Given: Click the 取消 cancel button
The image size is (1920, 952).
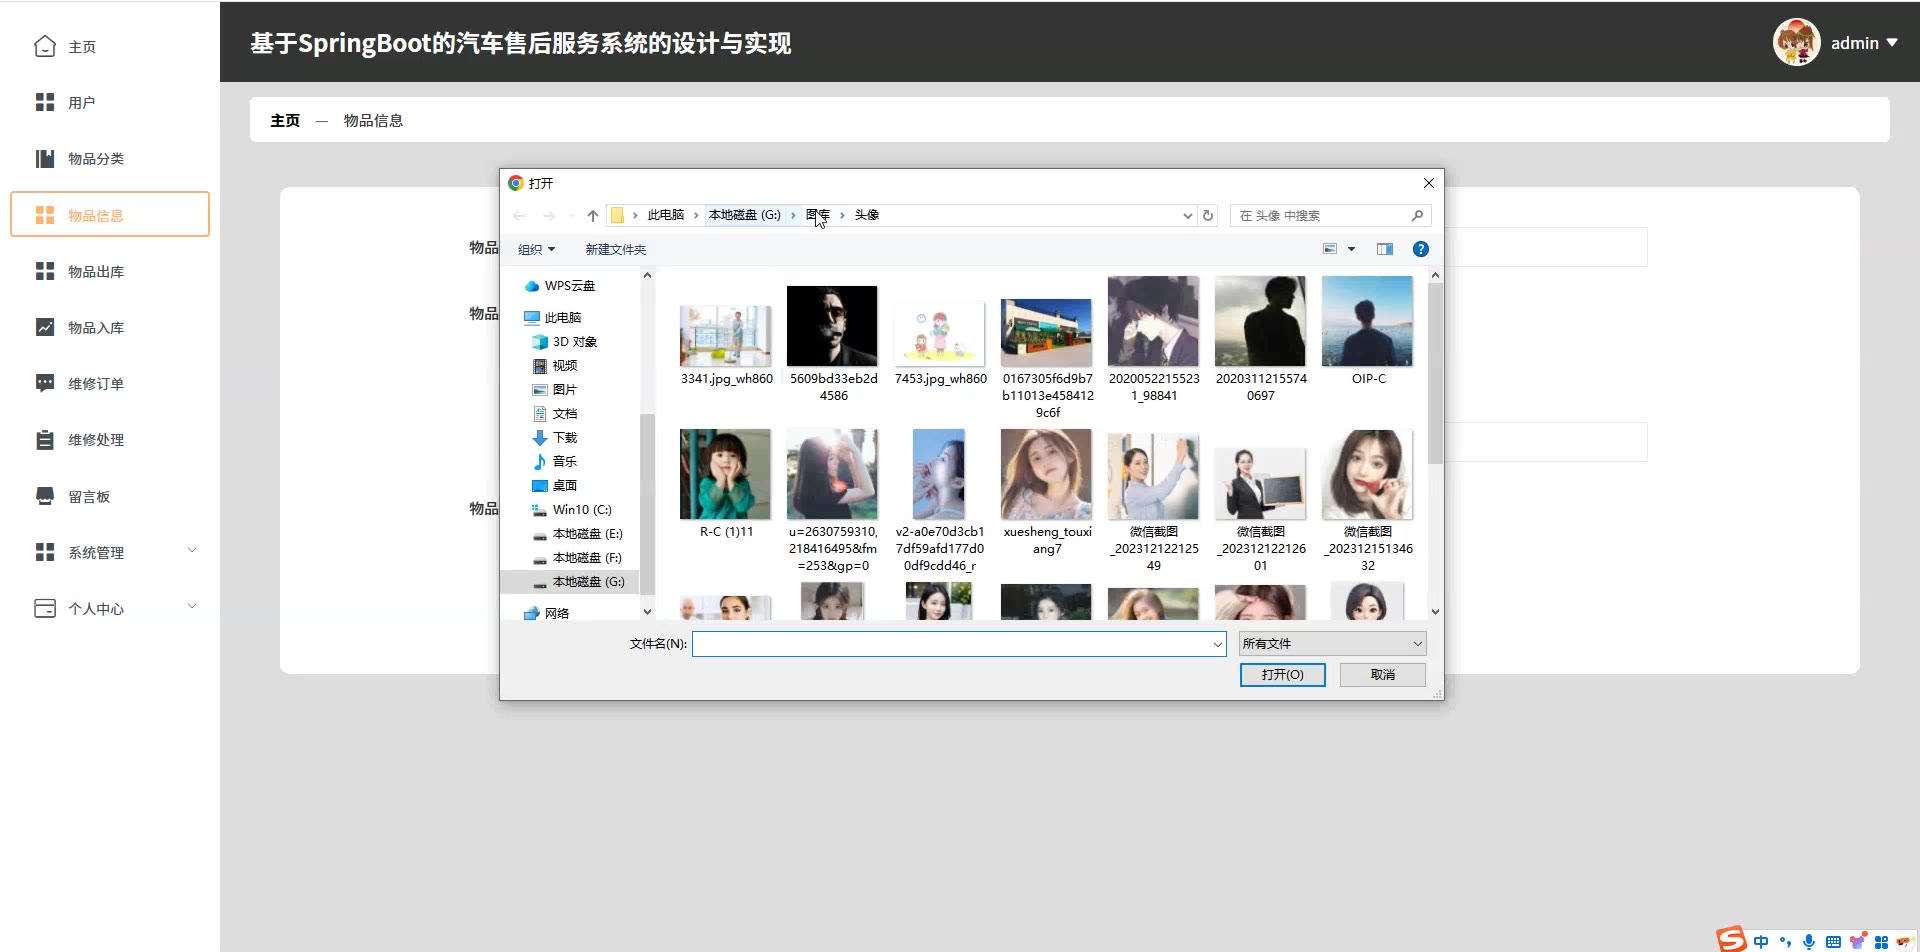Looking at the screenshot, I should pyautogui.click(x=1383, y=675).
